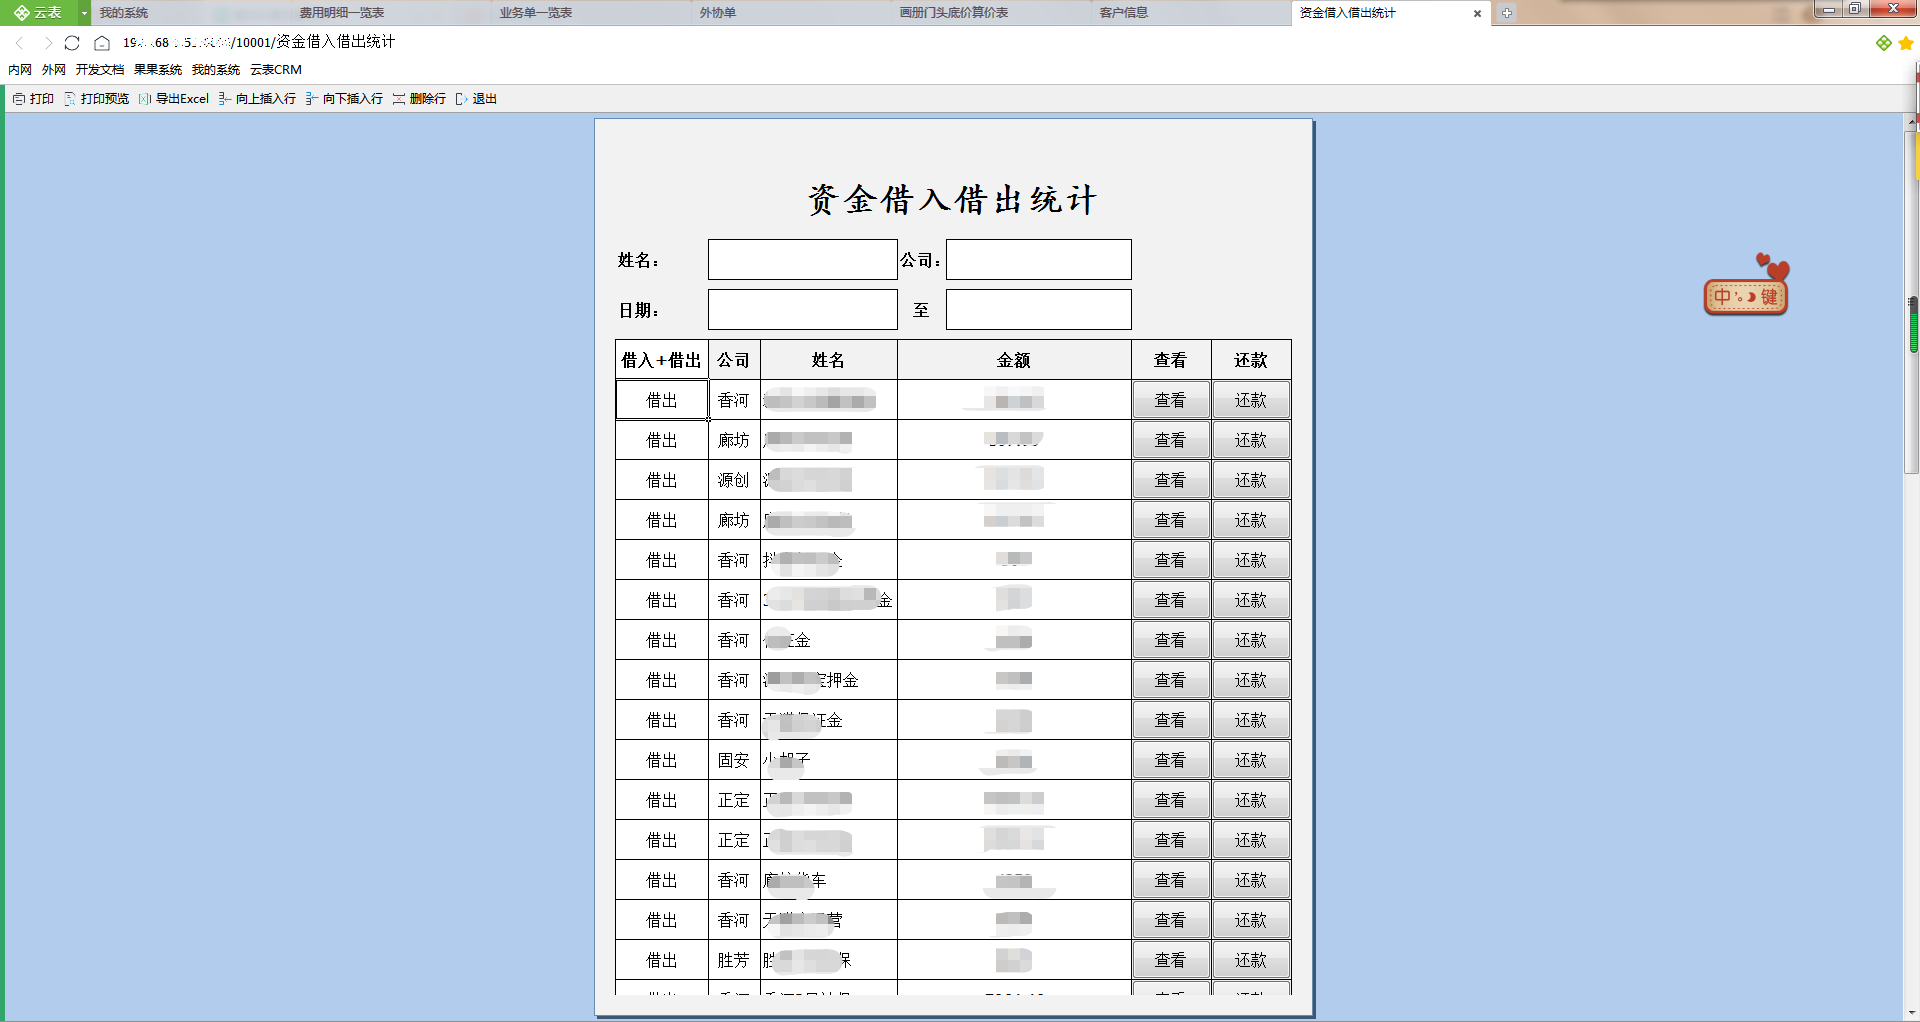Image resolution: width=1920 pixels, height=1022 pixels.
Task: Click the 固安 company cell
Action: point(734,760)
